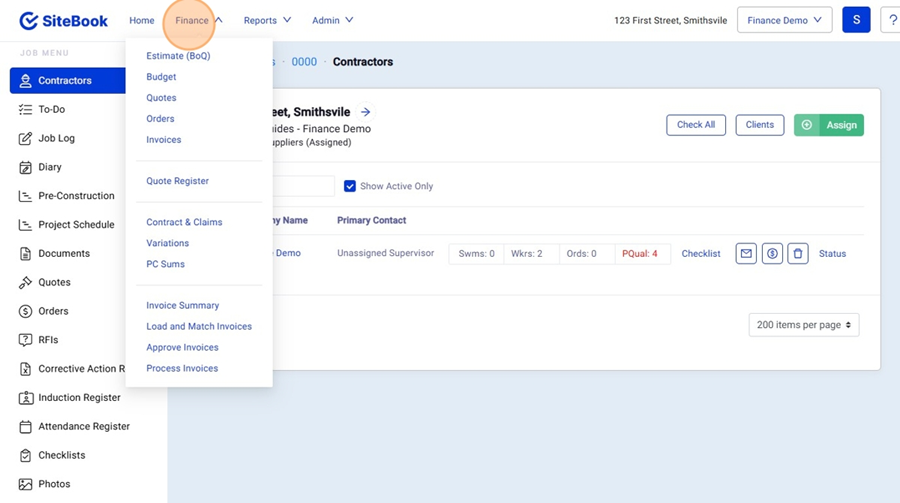Open the Finance Demo project dropdown
Screen dimensions: 900x503
point(784,20)
